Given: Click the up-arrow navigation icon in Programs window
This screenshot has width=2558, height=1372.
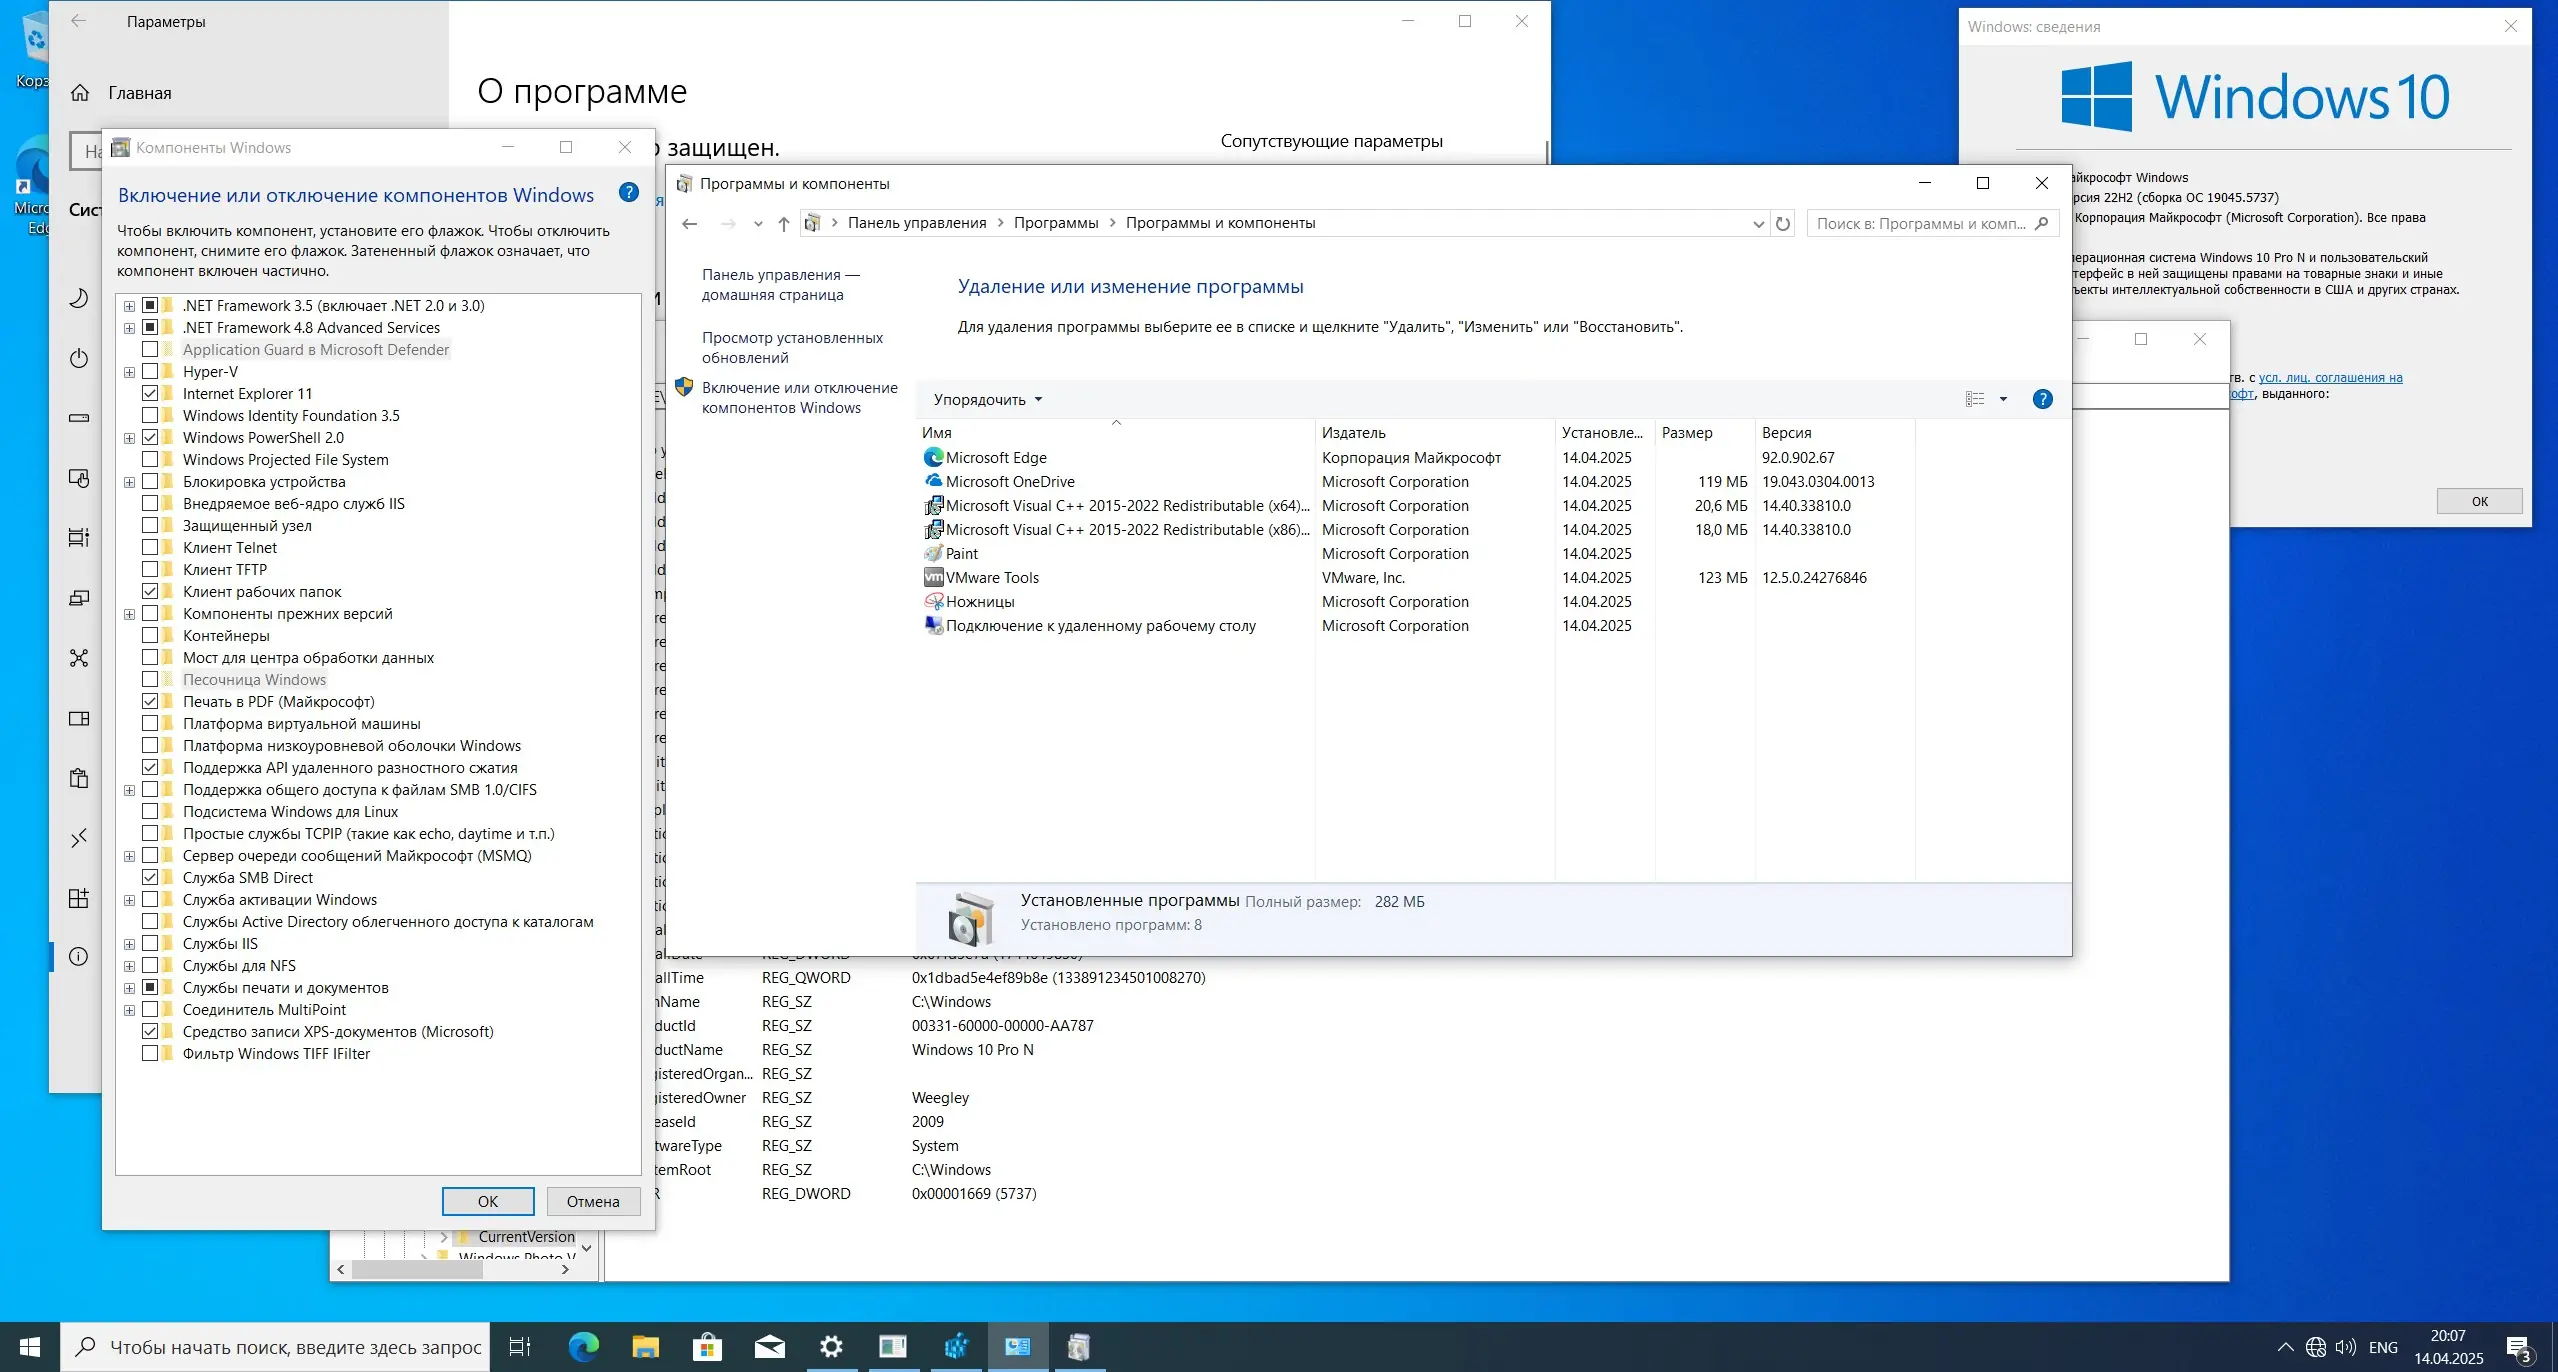Looking at the screenshot, I should point(784,224).
